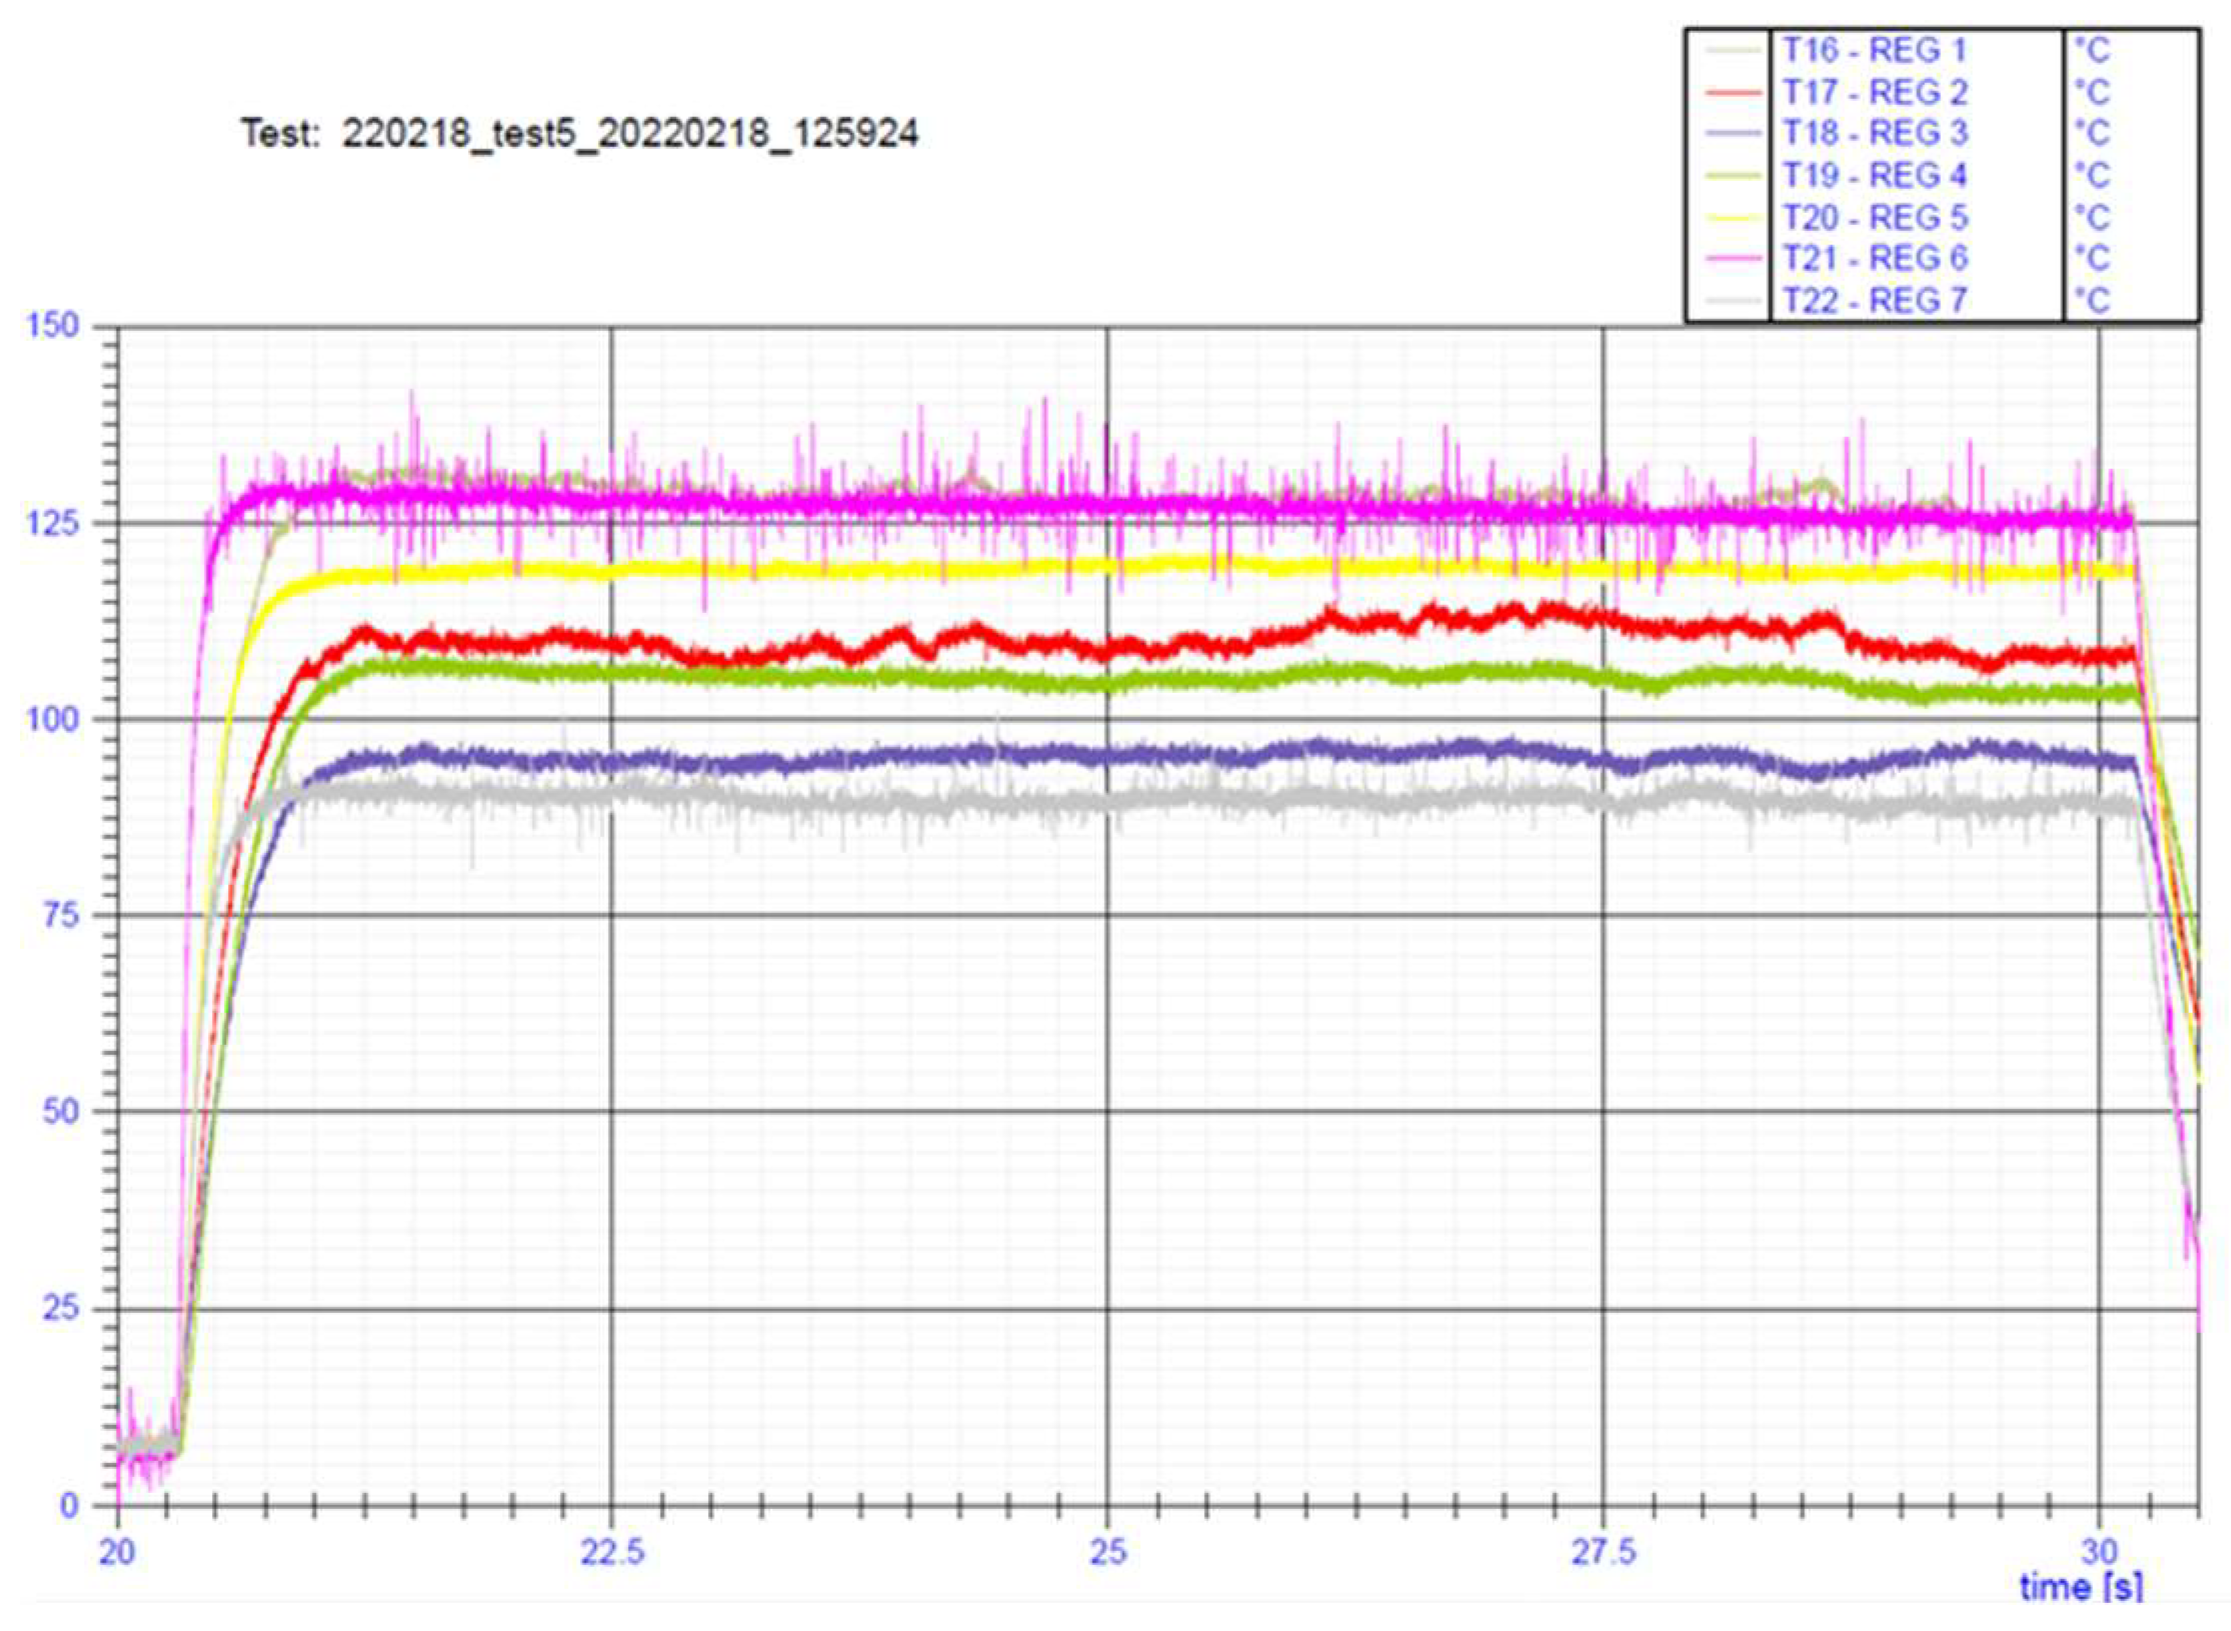Click the red line swatch for T17
Viewport: 2231px width, 1631px height.
click(x=1733, y=92)
